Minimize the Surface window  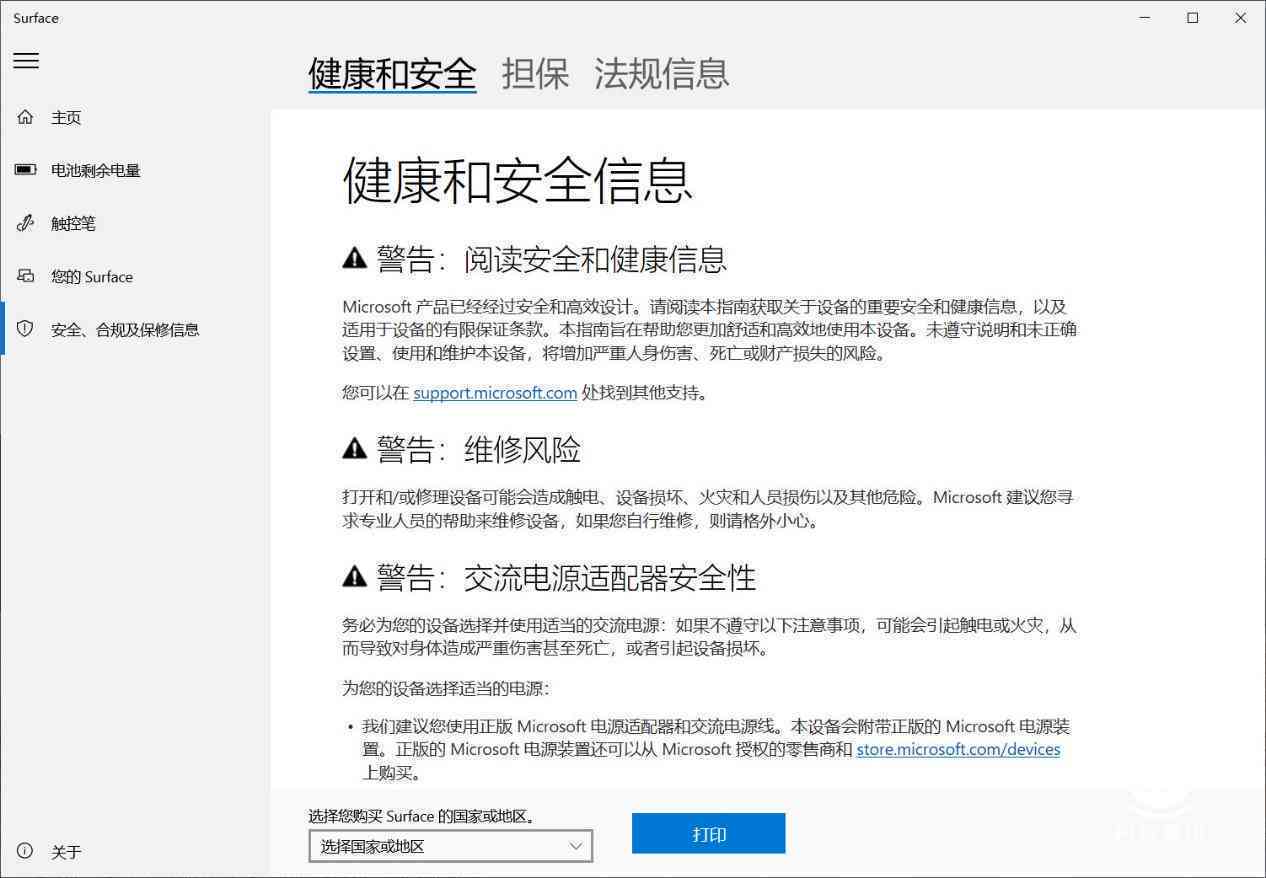click(x=1145, y=17)
